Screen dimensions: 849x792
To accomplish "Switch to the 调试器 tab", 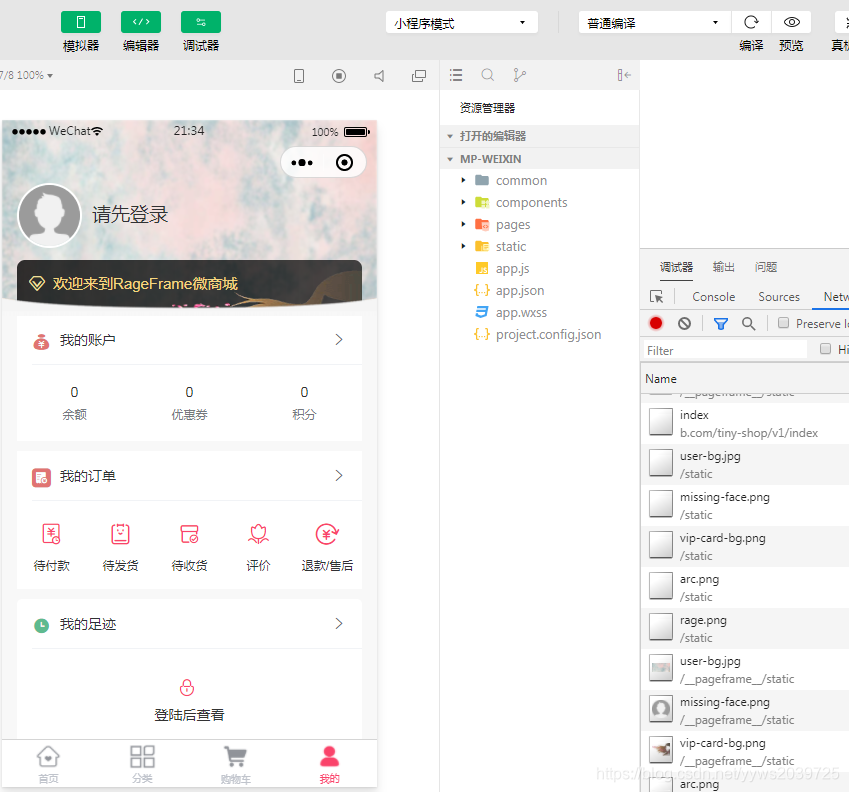I will [676, 267].
